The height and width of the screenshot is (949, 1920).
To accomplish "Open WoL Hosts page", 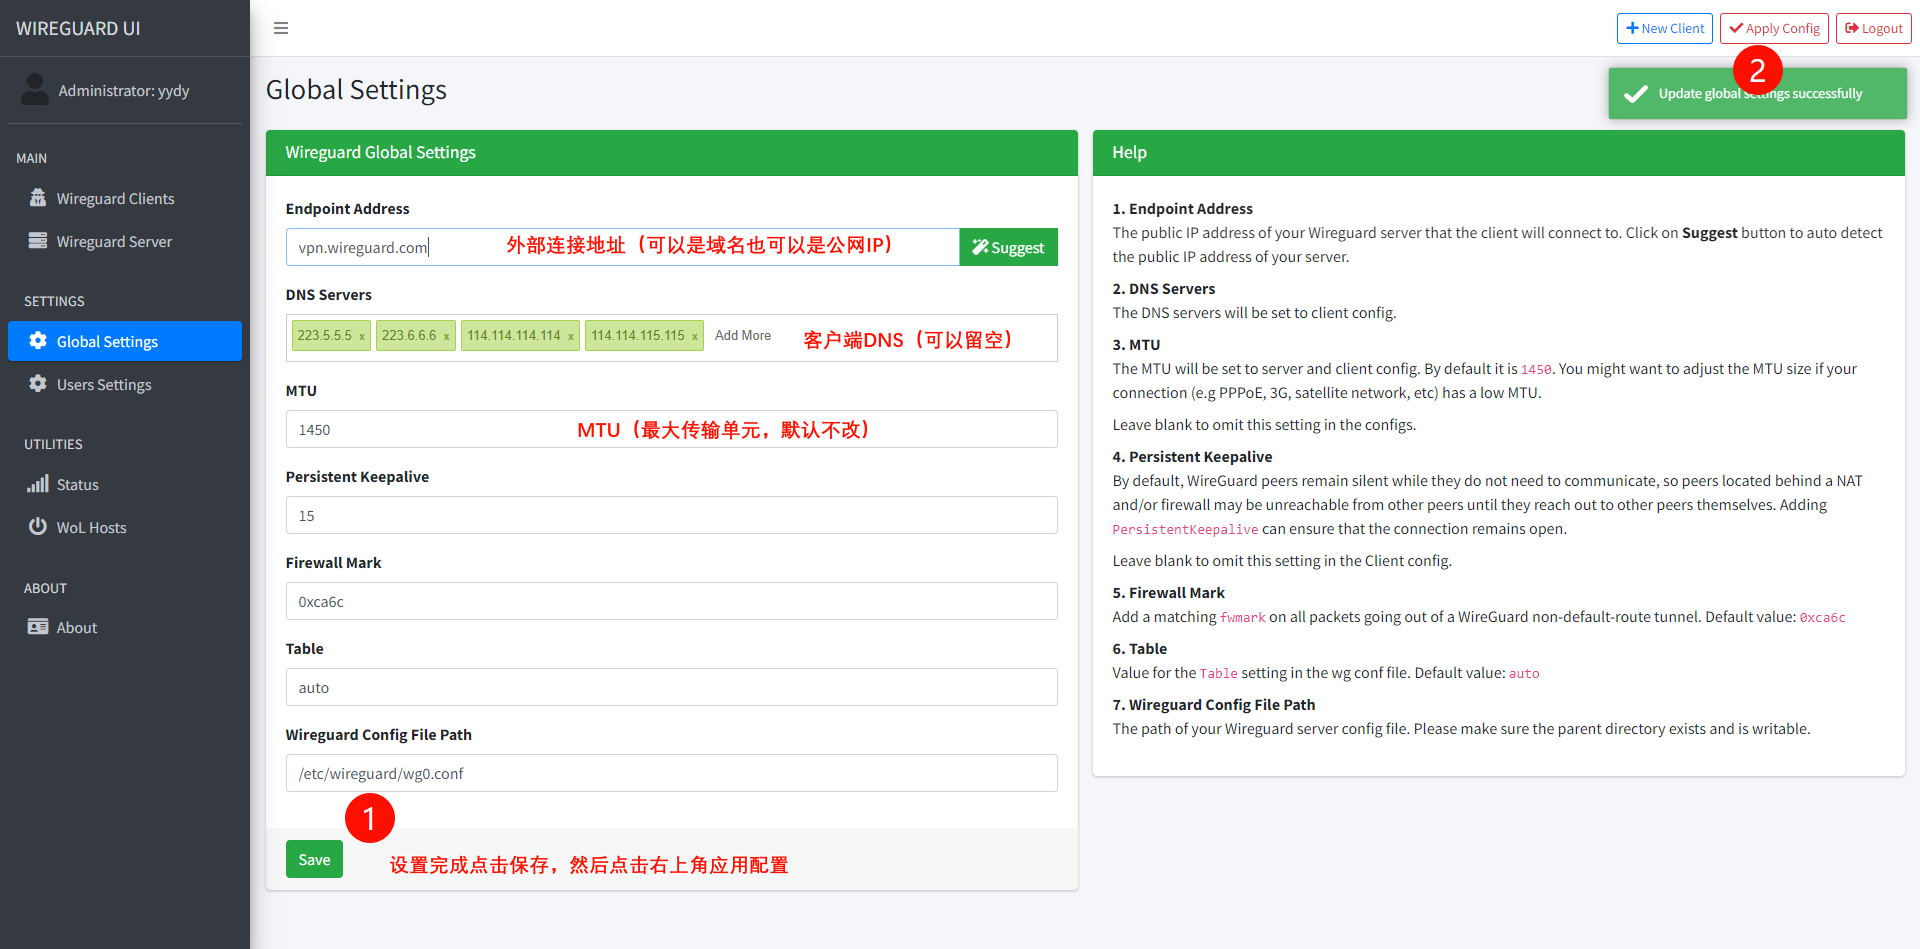I will 125,527.
